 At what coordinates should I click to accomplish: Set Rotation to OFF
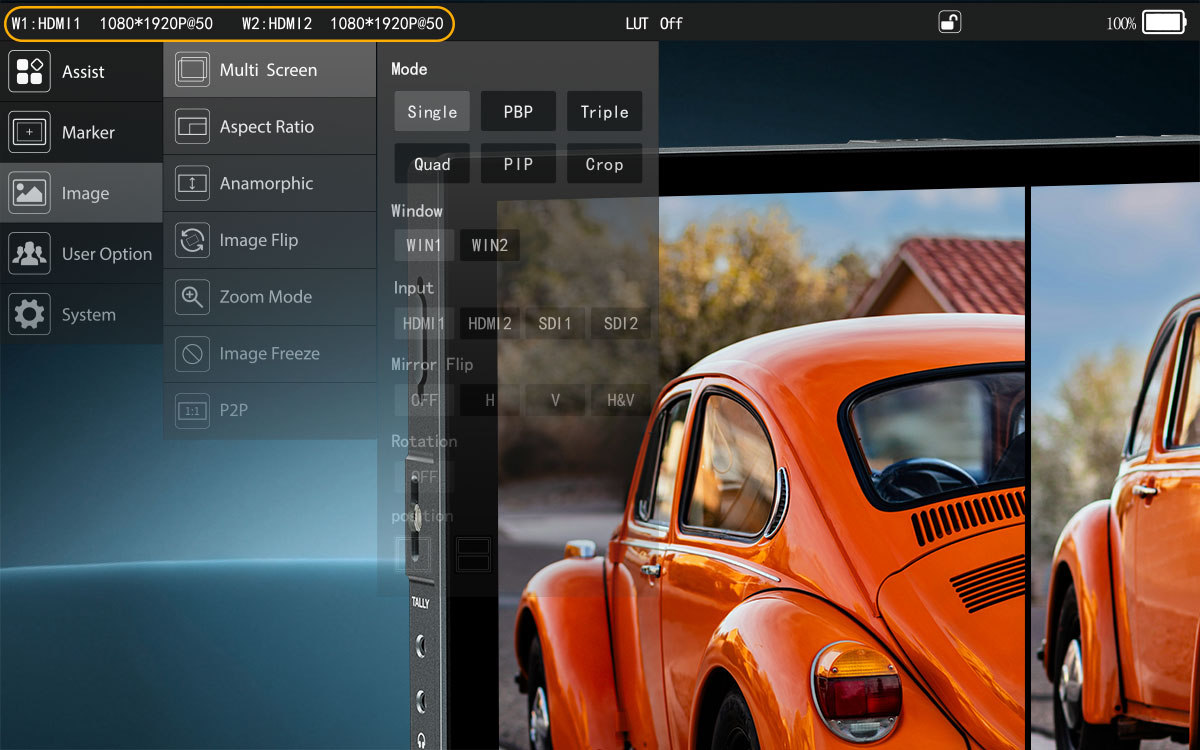tap(424, 477)
